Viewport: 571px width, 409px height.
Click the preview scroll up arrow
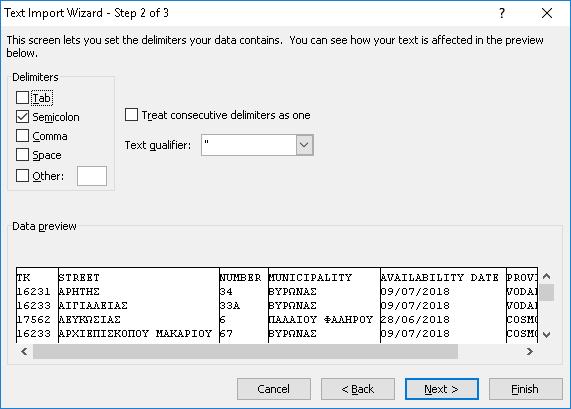[547, 276]
